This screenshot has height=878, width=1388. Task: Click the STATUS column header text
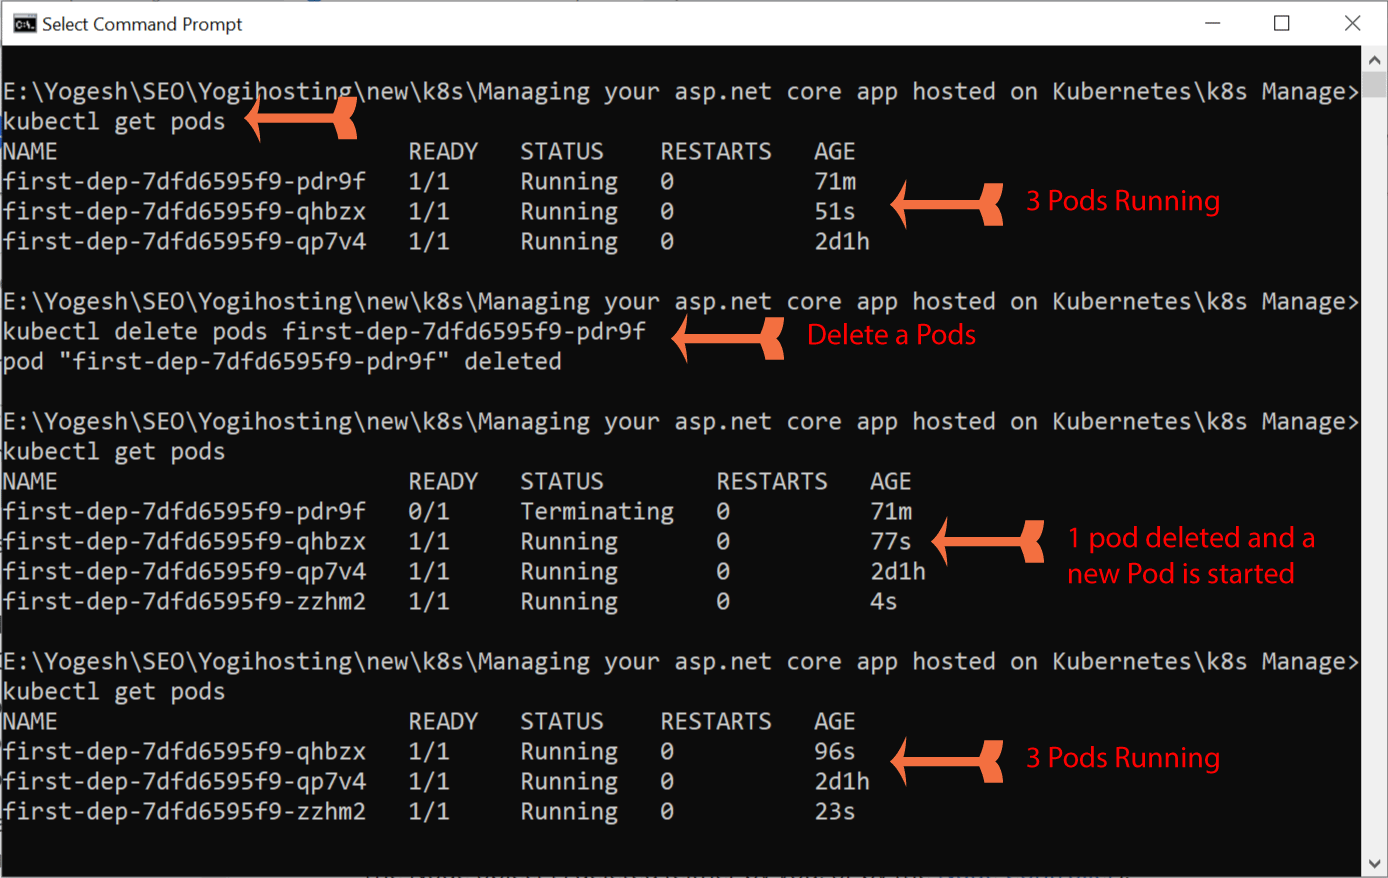(561, 151)
